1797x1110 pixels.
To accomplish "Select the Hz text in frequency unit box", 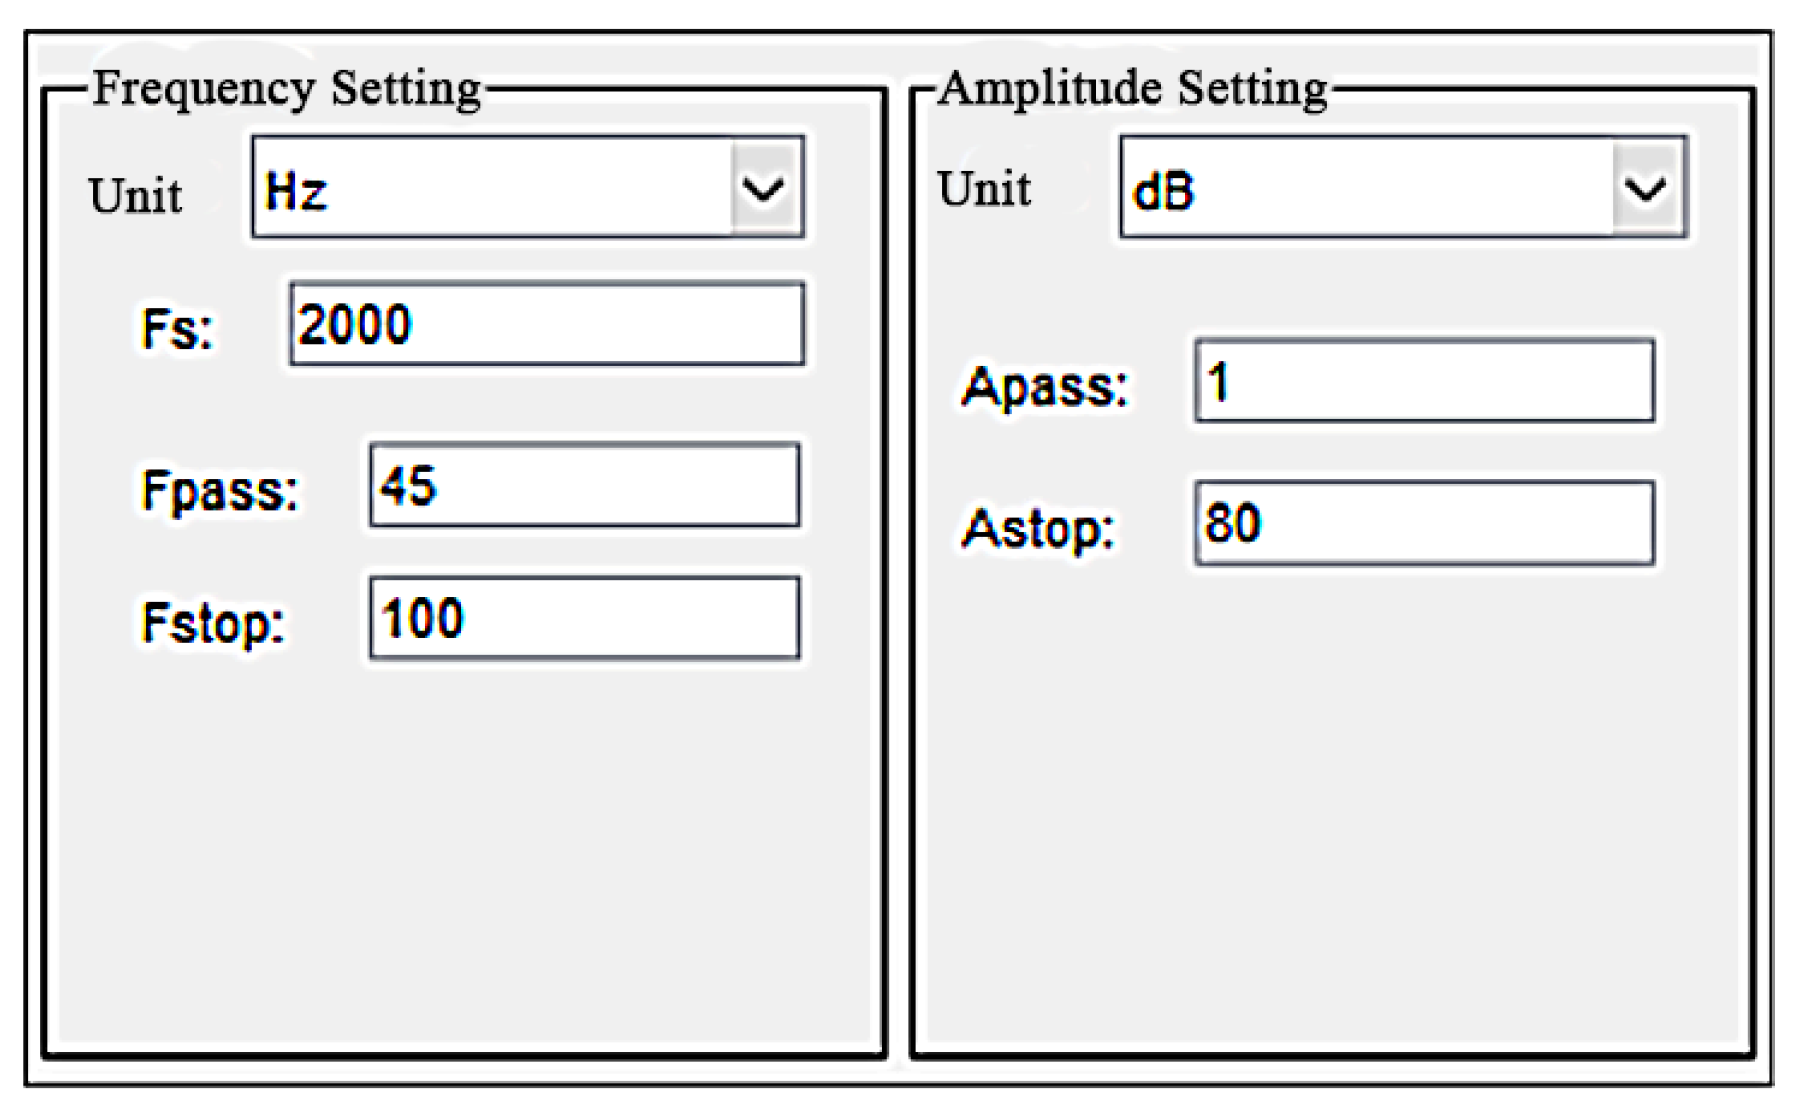I will coord(296,190).
